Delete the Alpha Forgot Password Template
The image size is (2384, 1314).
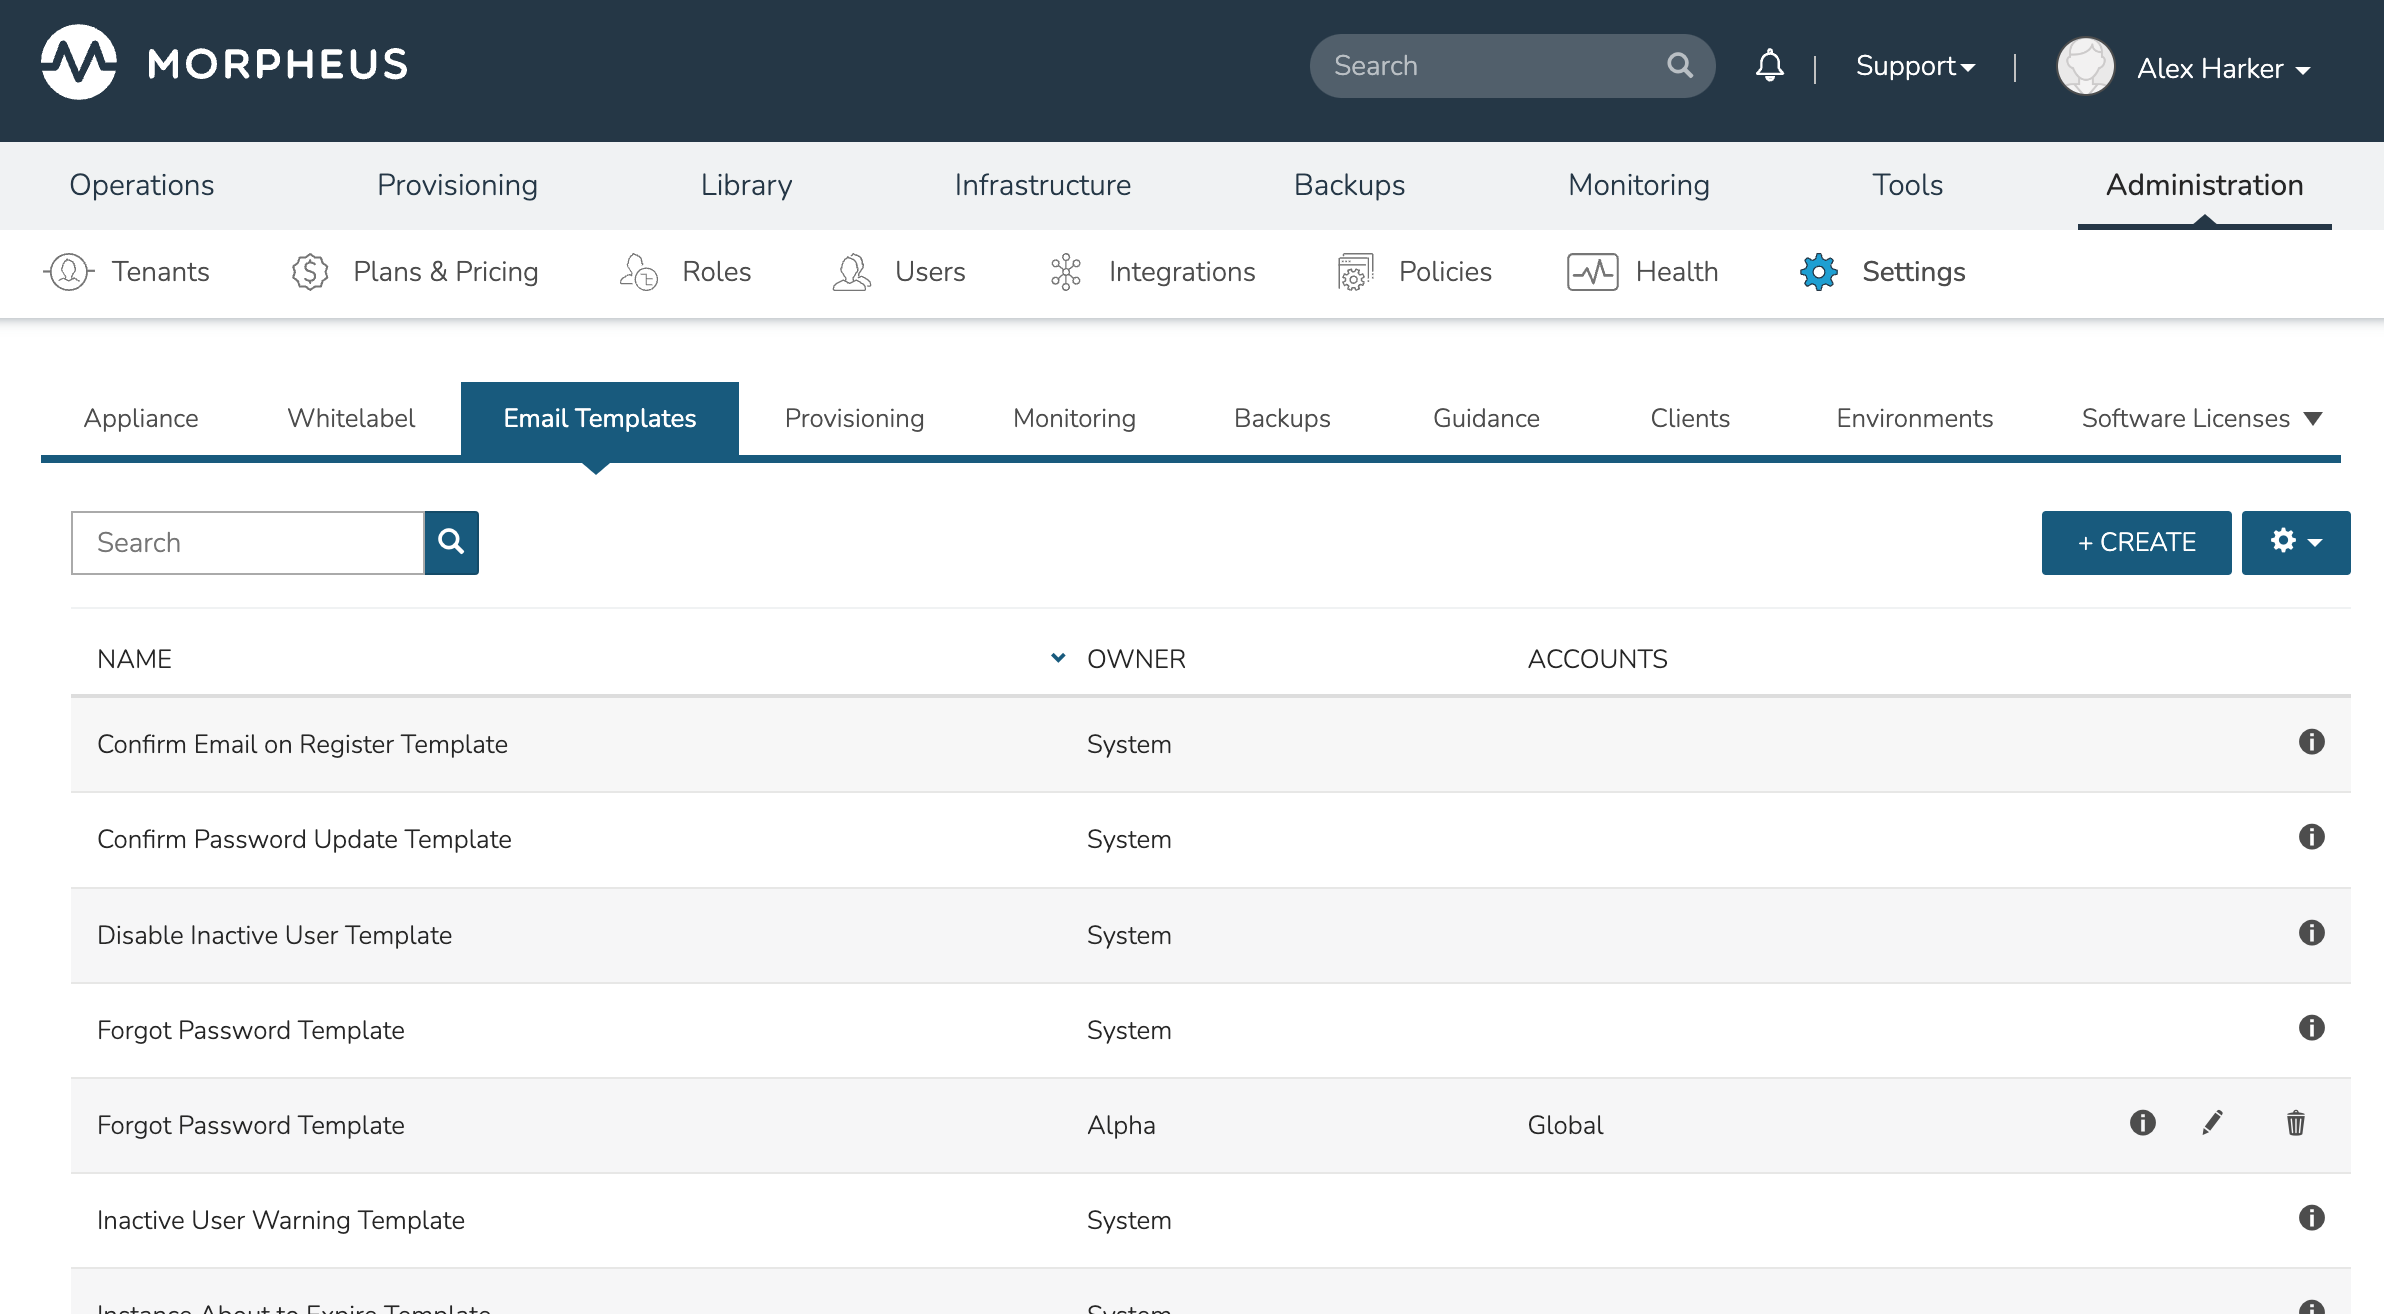tap(2295, 1123)
